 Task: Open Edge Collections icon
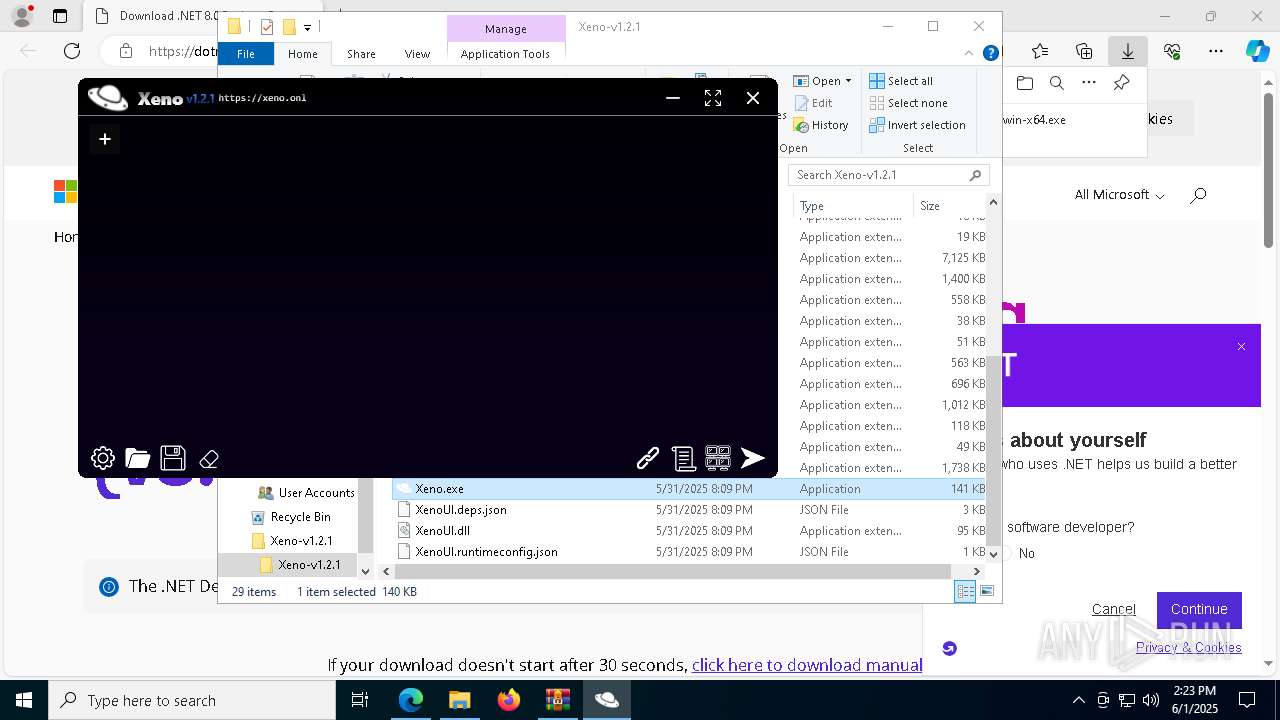point(1084,51)
